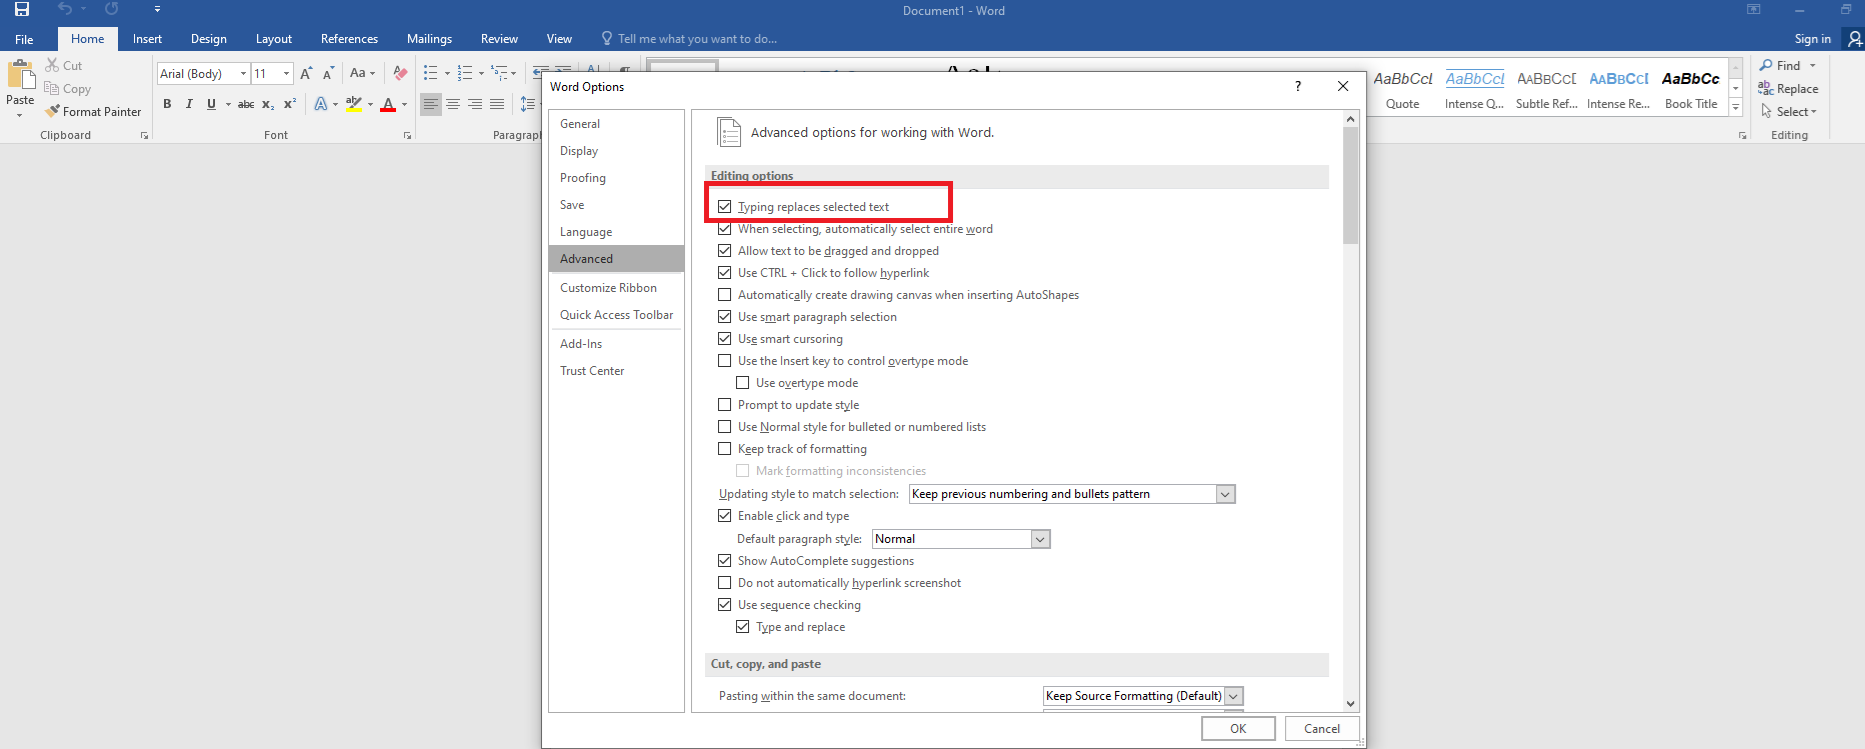This screenshot has height=749, width=1865.
Task: Switch to the Proofing options category
Action: click(x=583, y=178)
